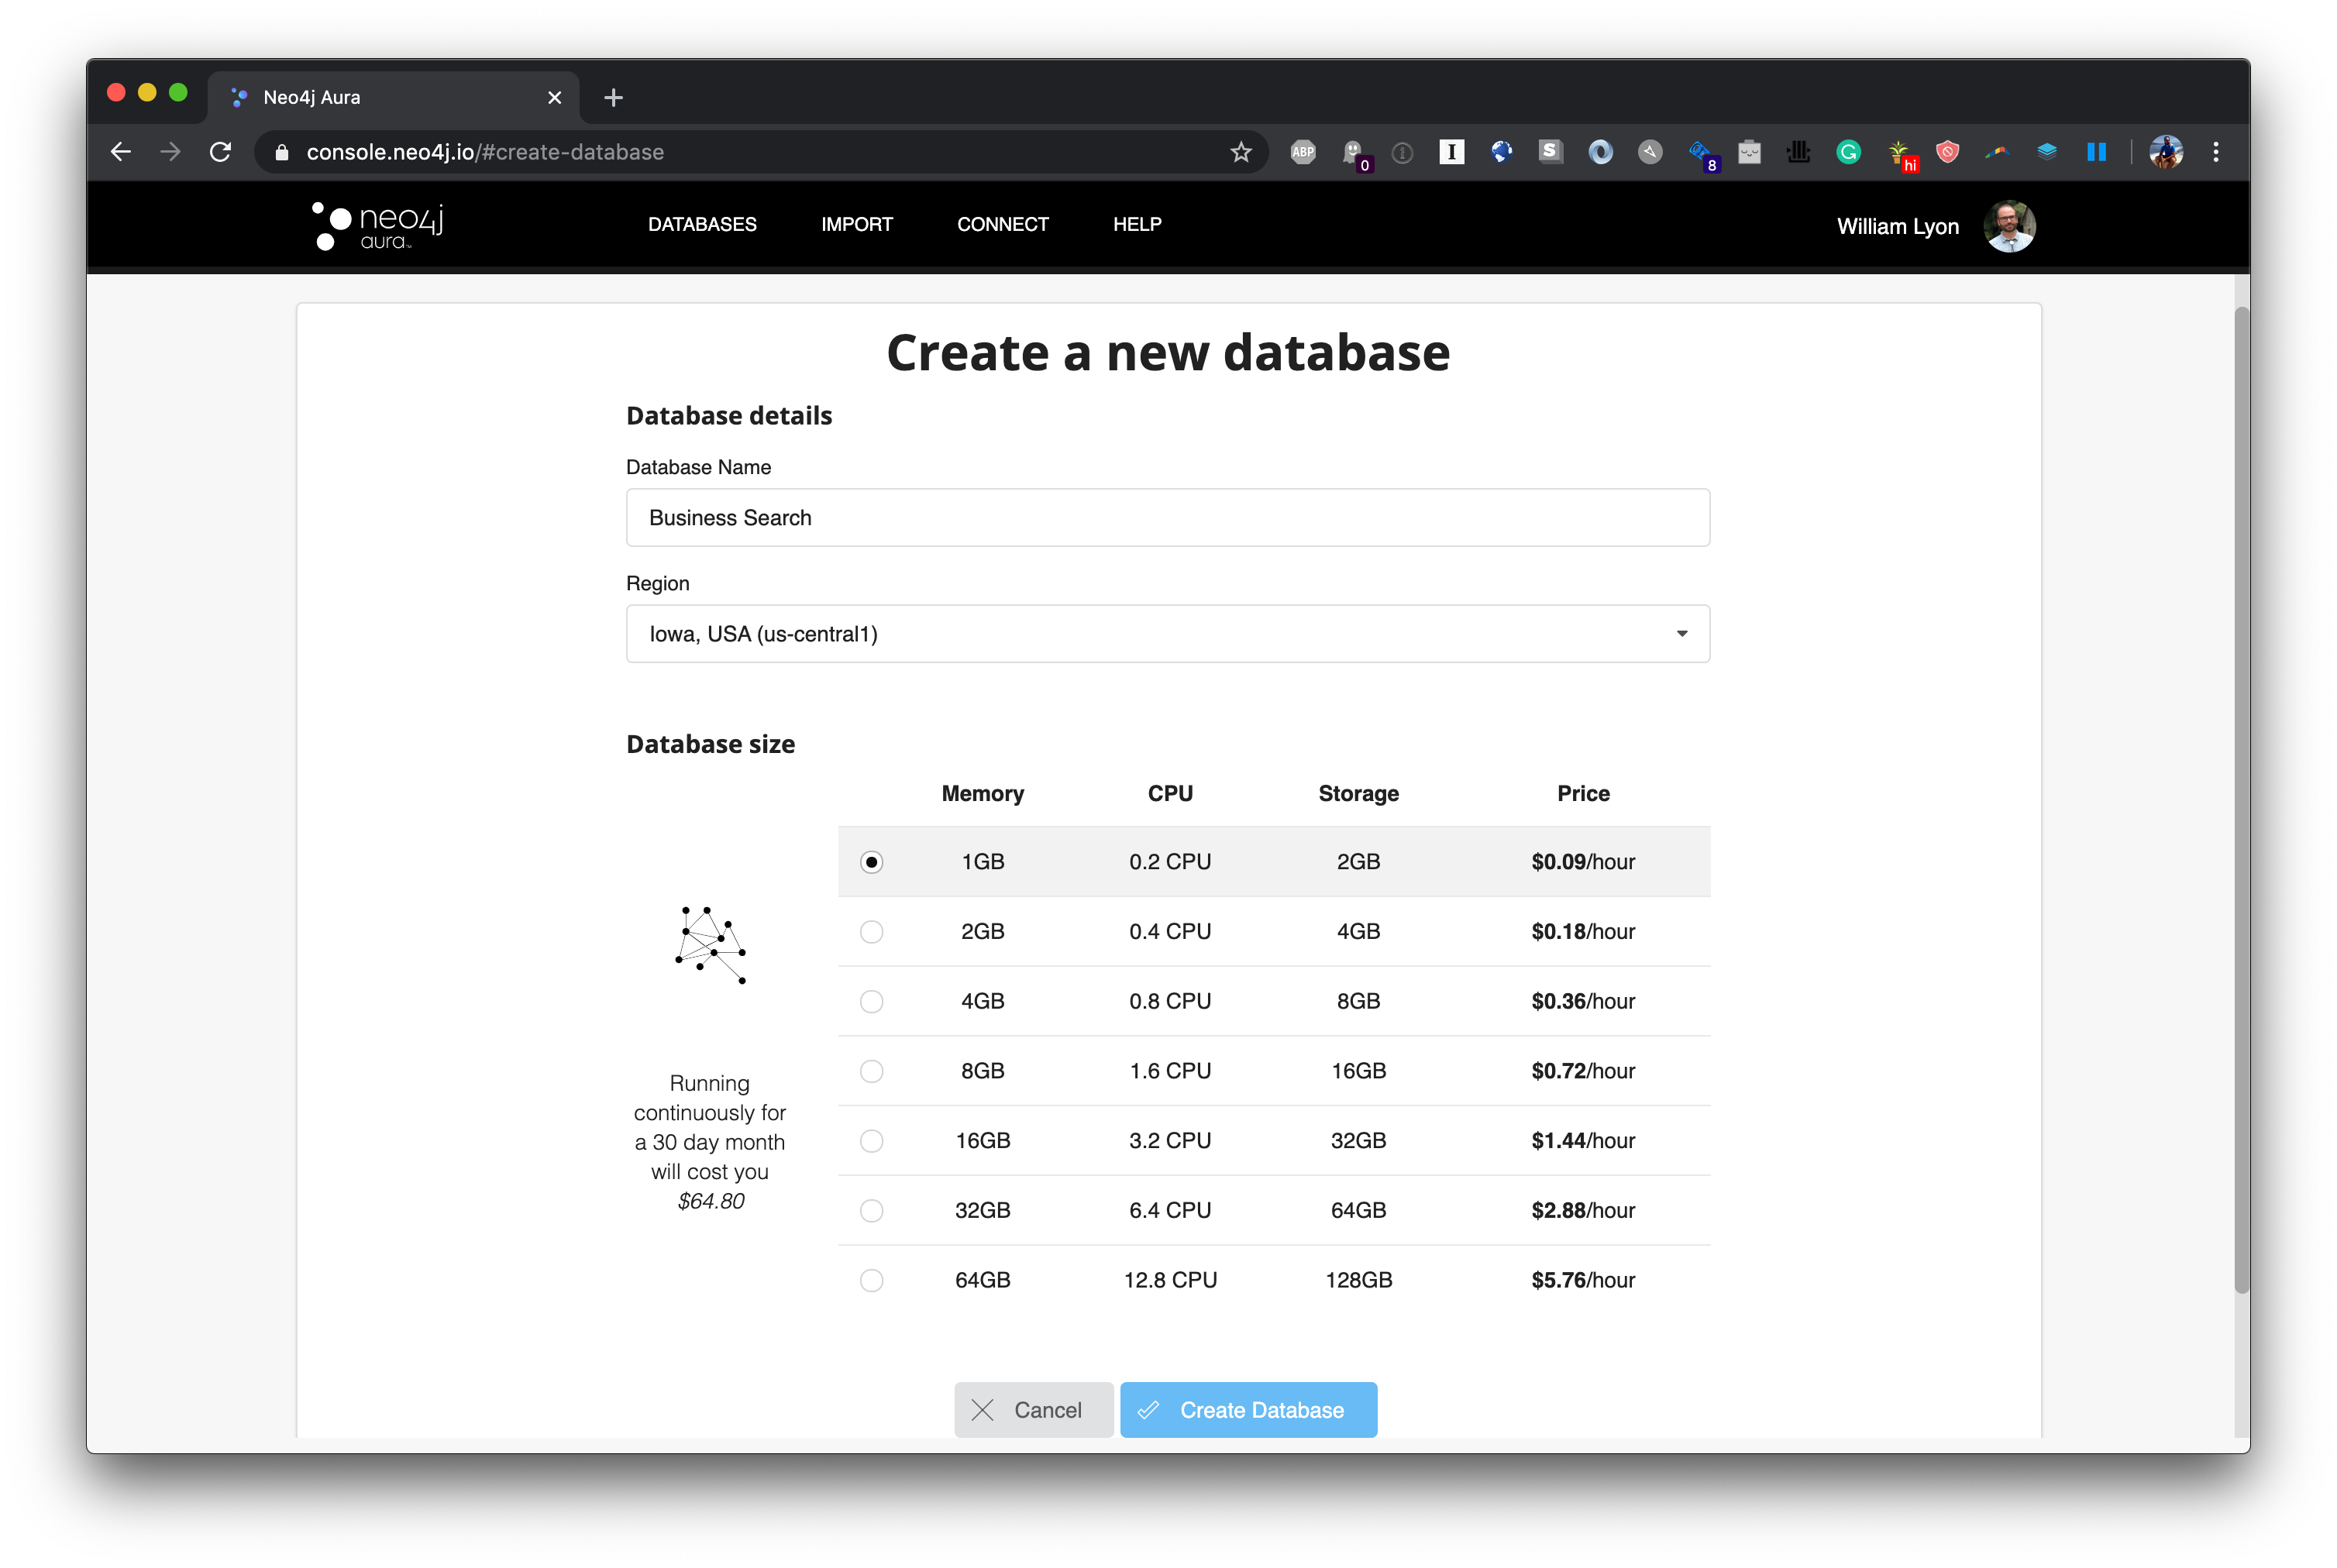
Task: Click the 128GB storage cell
Action: click(1358, 1281)
